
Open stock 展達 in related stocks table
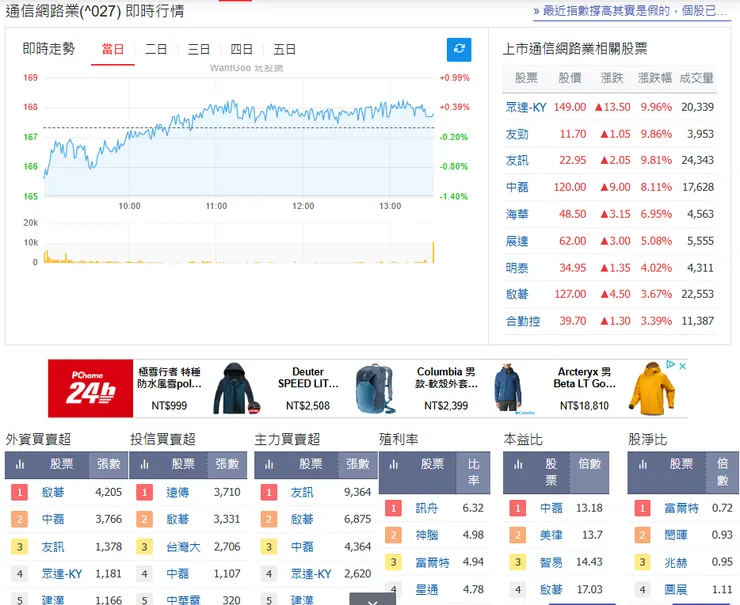(517, 241)
